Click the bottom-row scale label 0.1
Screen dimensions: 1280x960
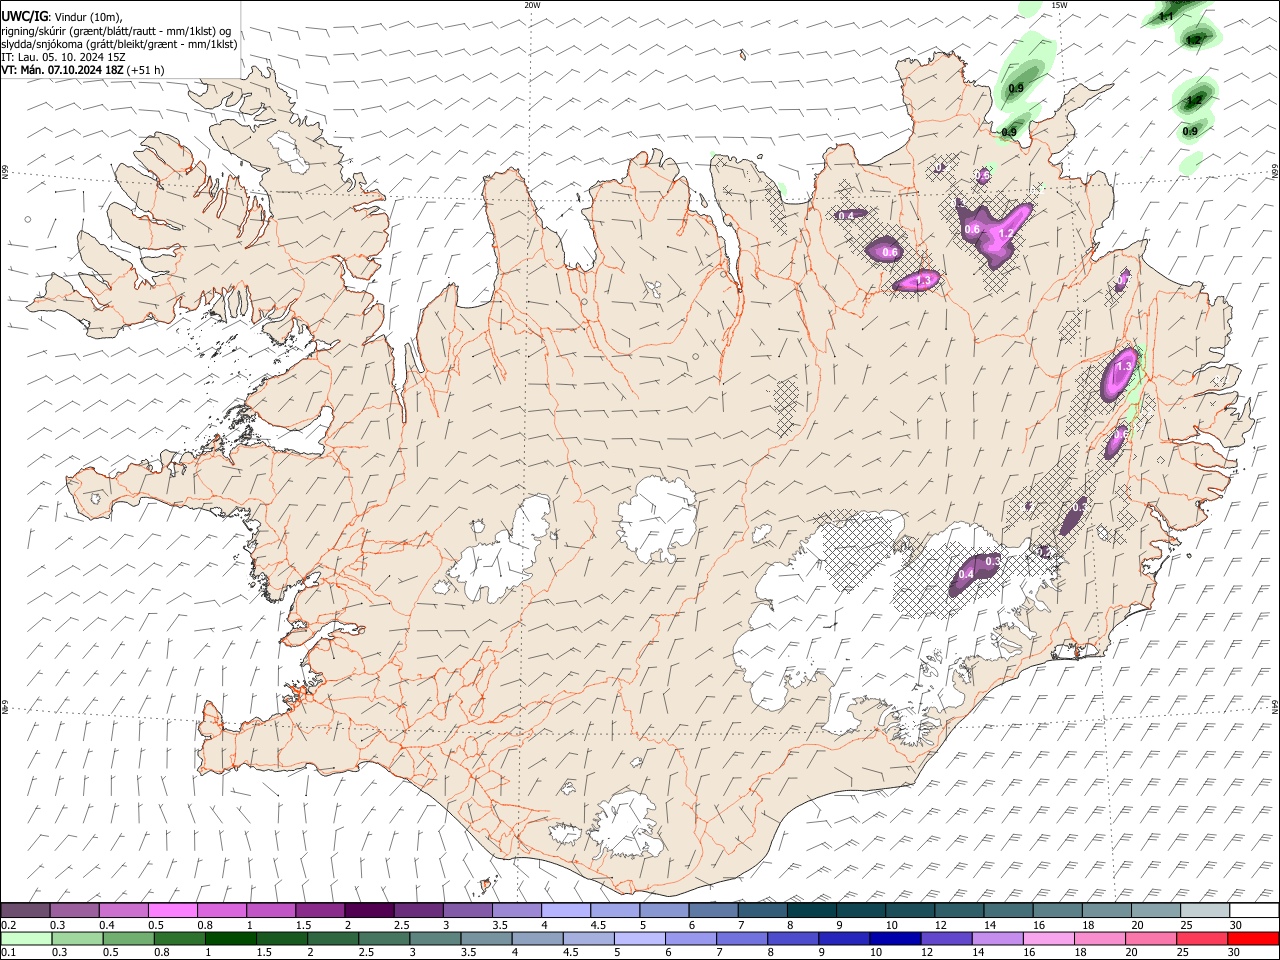click(8, 952)
